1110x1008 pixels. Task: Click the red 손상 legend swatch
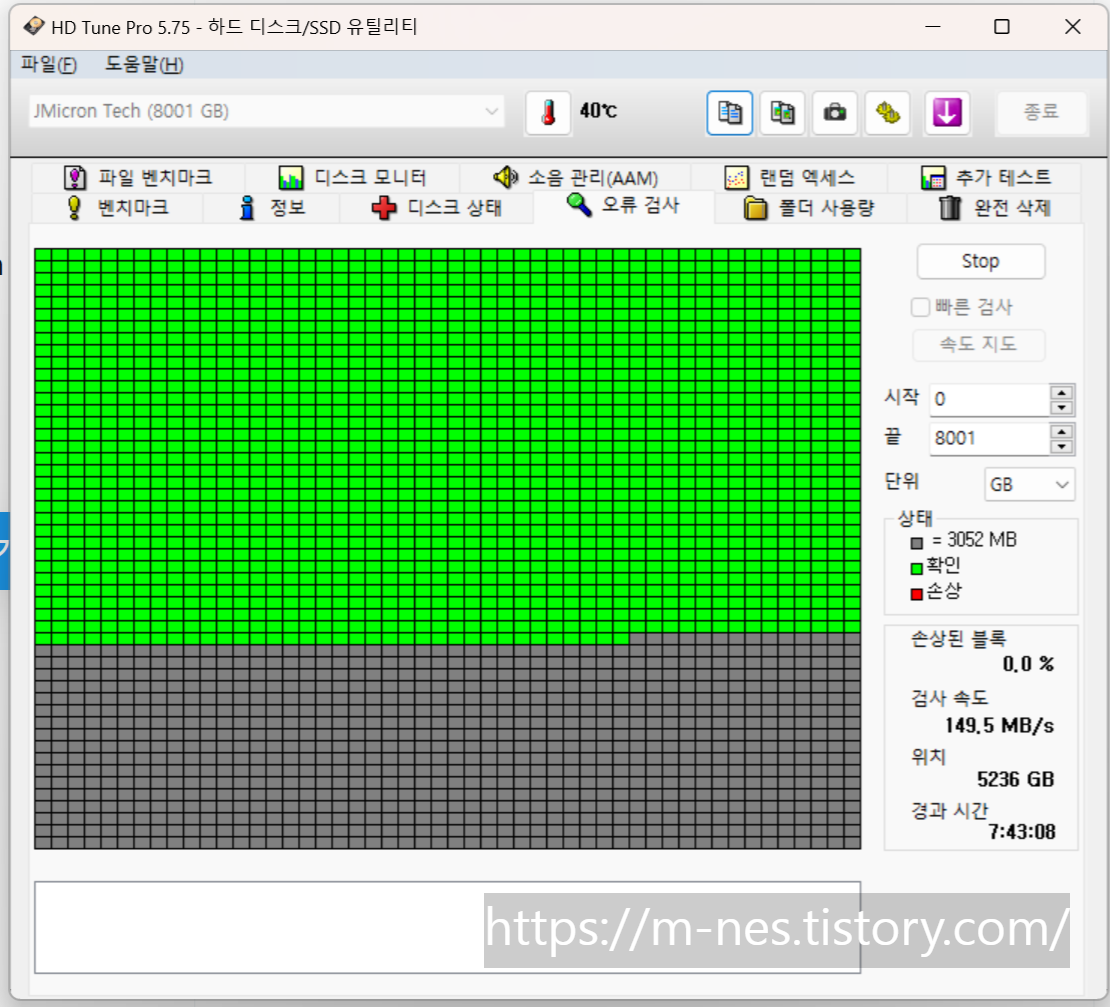[917, 594]
